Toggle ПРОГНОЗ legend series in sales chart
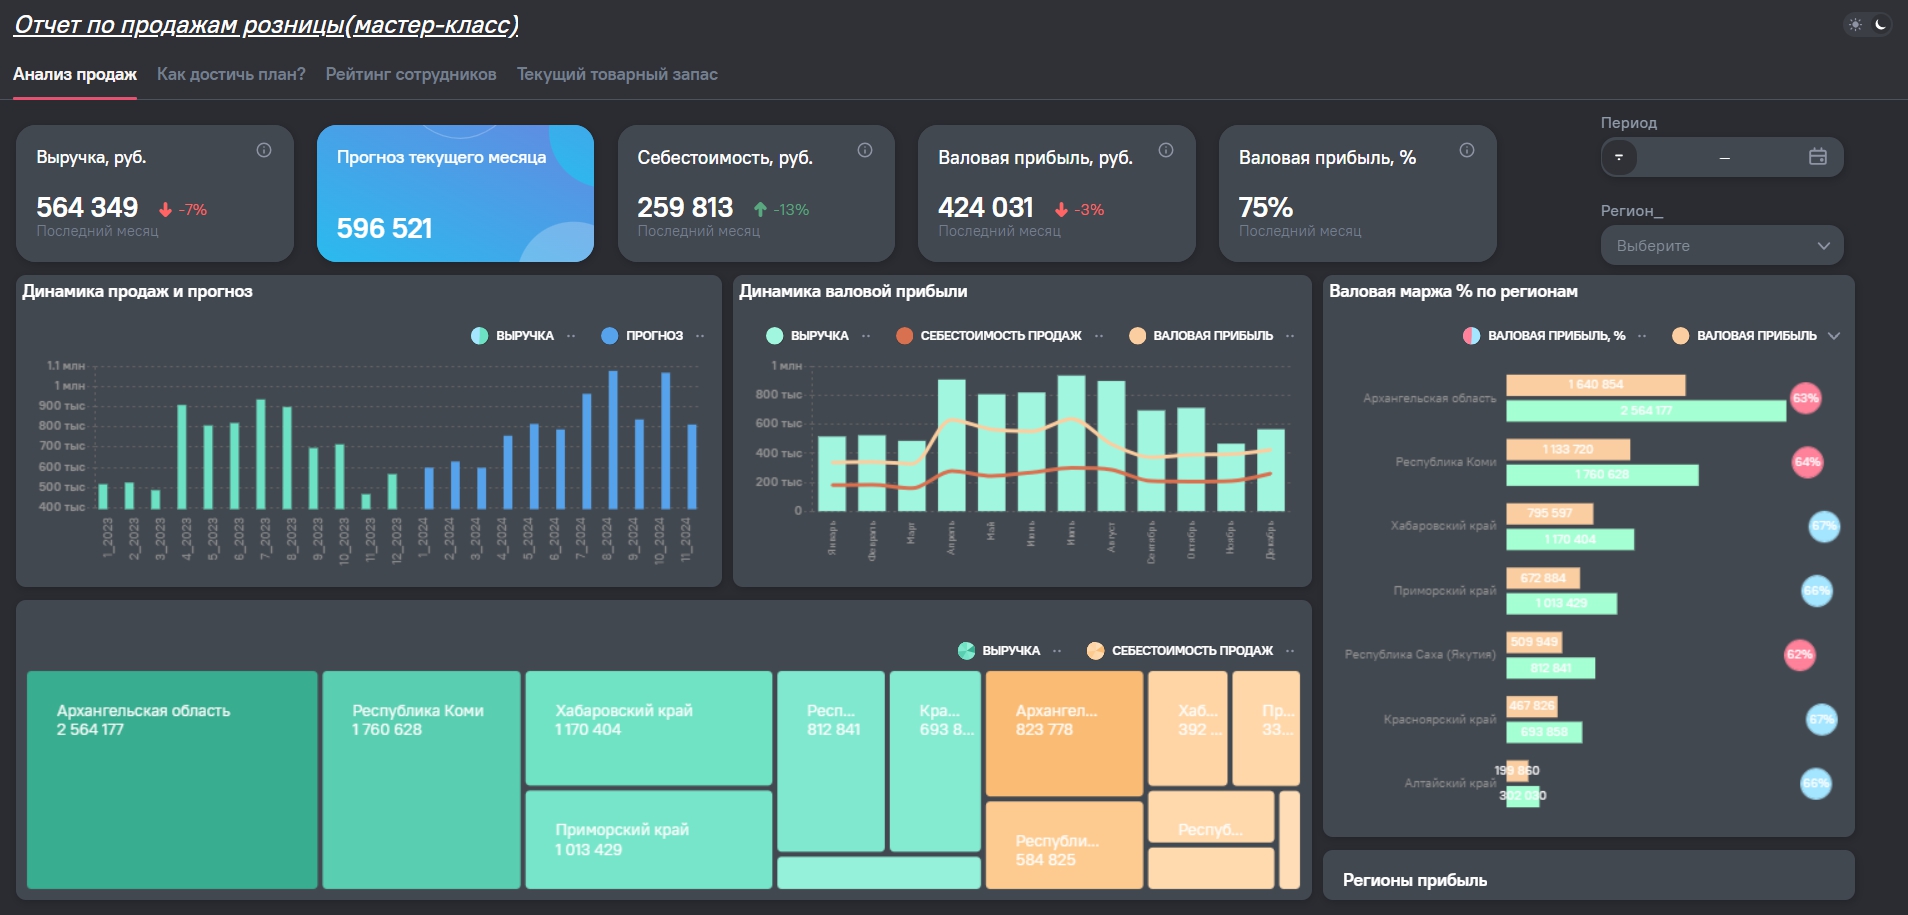The height and width of the screenshot is (915, 1908). pos(642,336)
